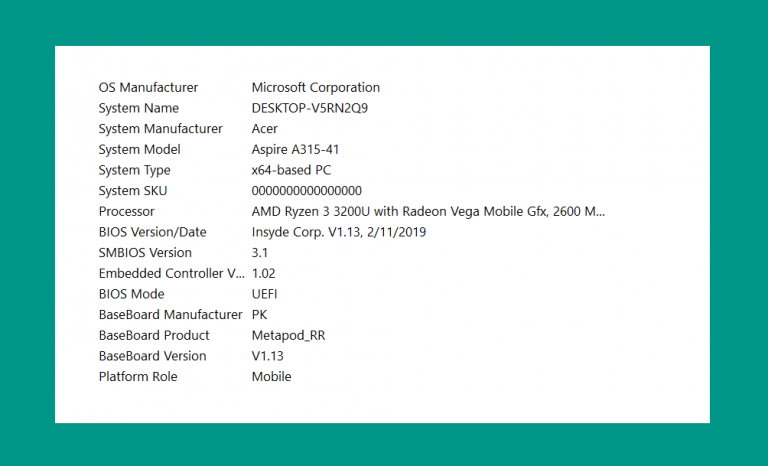Click the Aspire A315-41 model value
Viewport: 768px width, 466px height.
(x=295, y=149)
